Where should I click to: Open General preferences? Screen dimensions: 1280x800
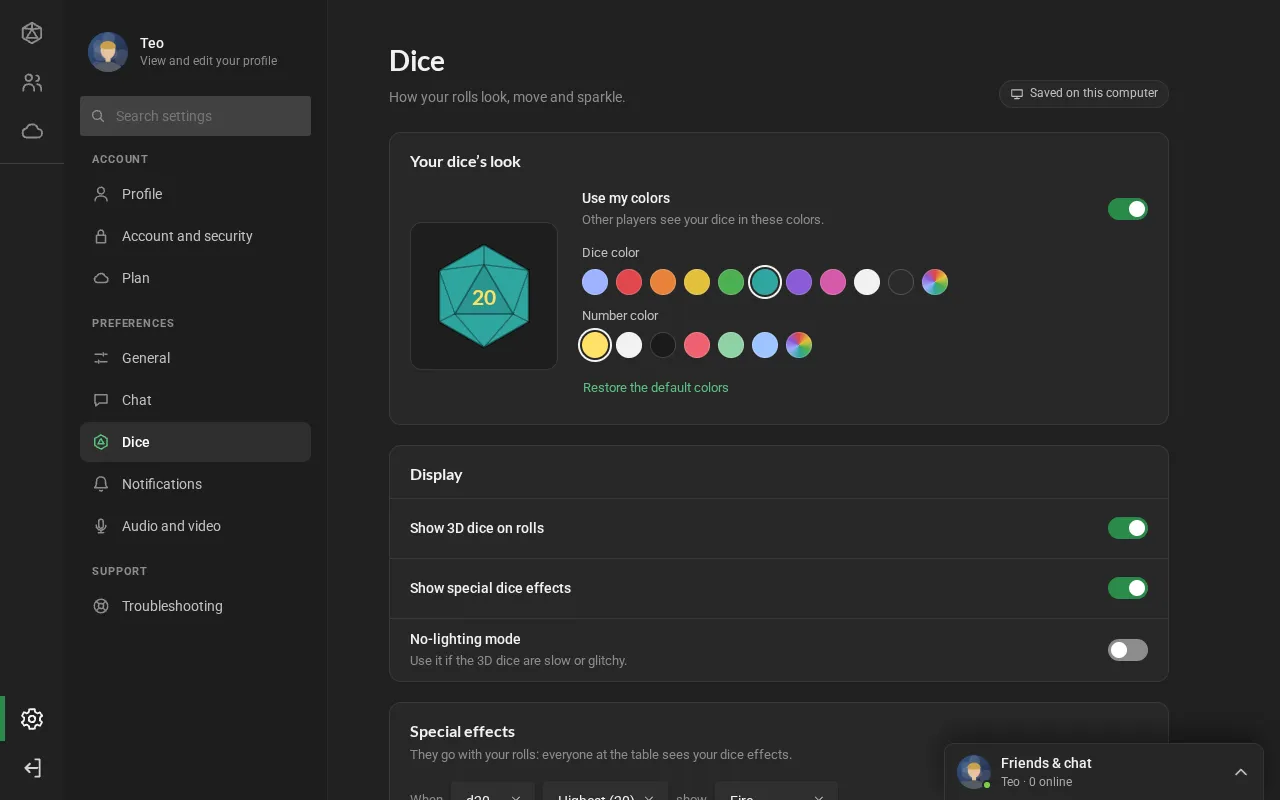(x=195, y=358)
